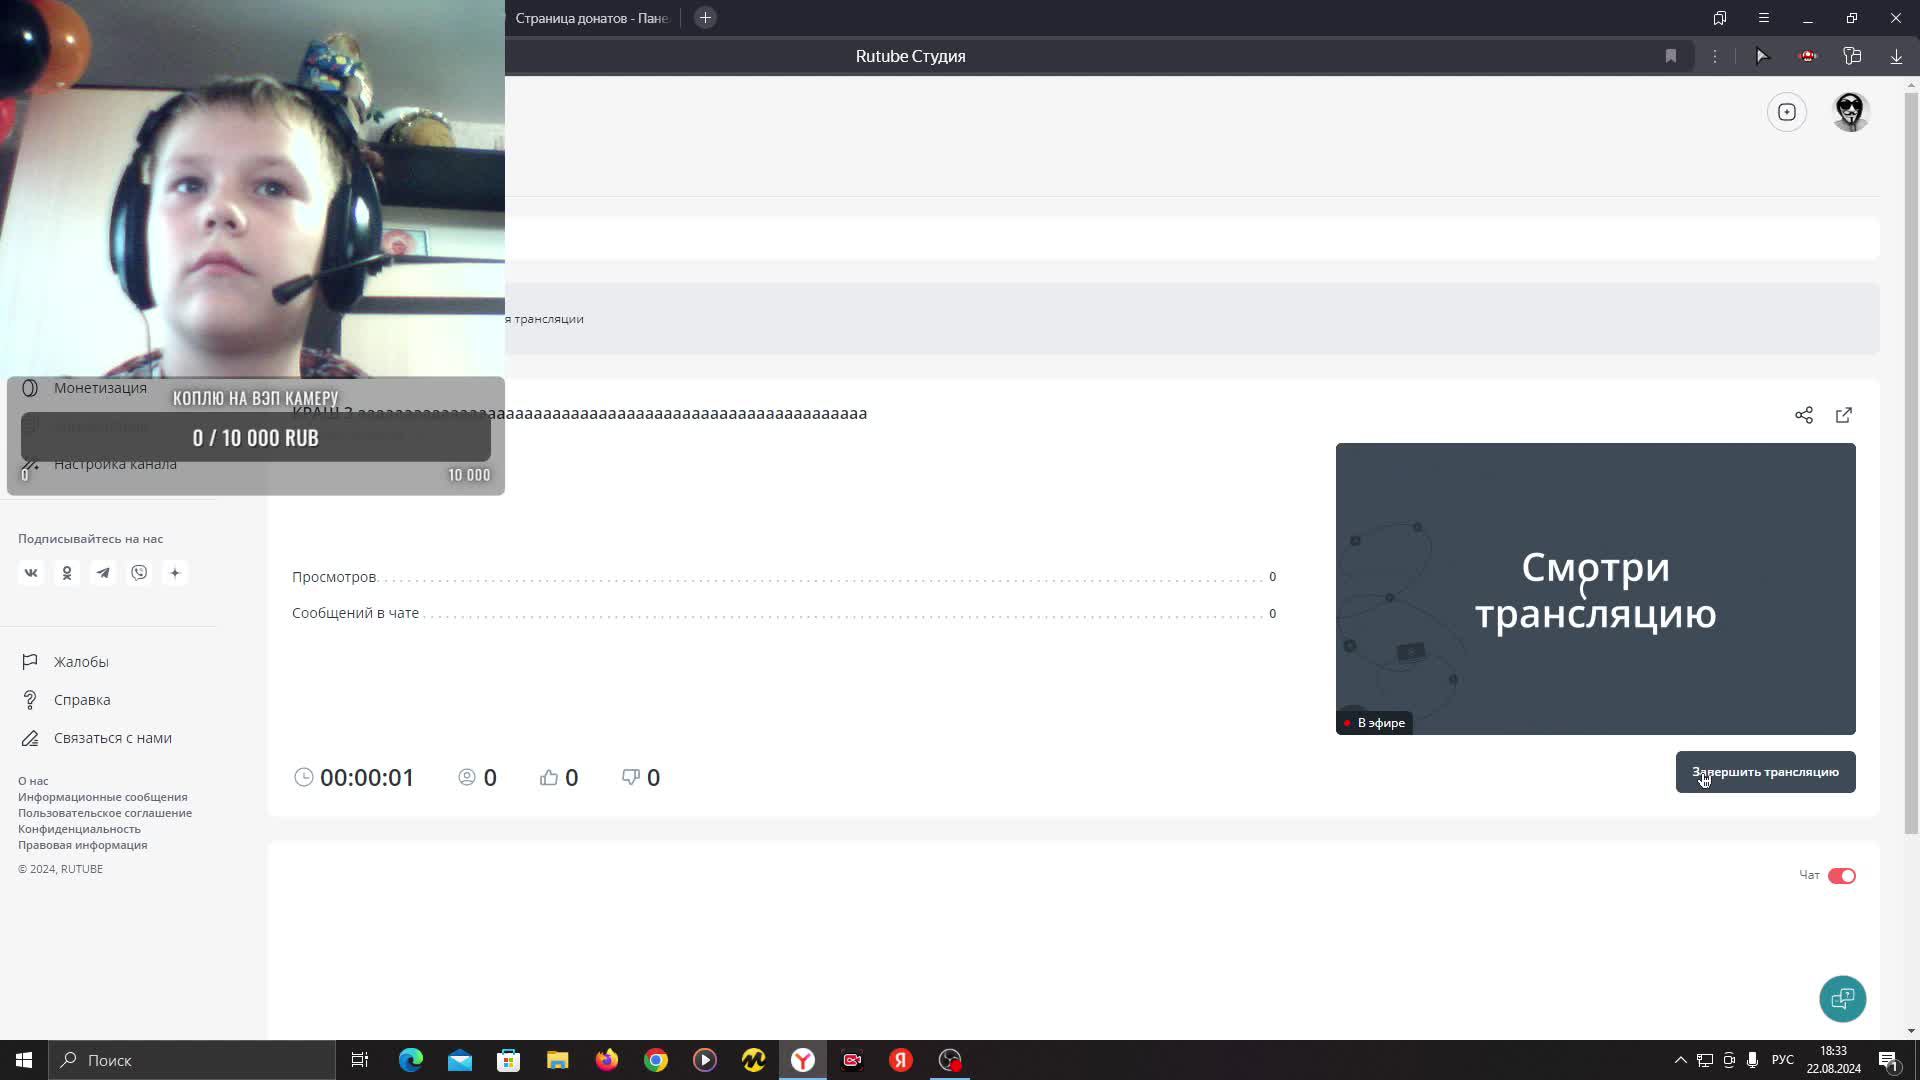
Task: Open Правовая информация link
Action: coord(82,845)
